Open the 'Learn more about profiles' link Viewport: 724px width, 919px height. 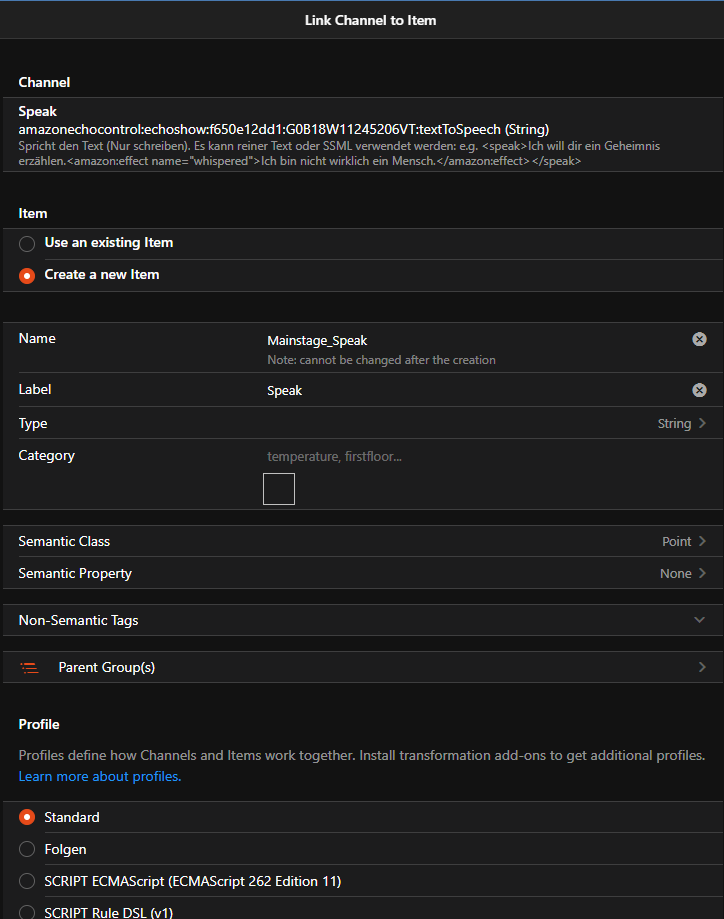pos(100,776)
